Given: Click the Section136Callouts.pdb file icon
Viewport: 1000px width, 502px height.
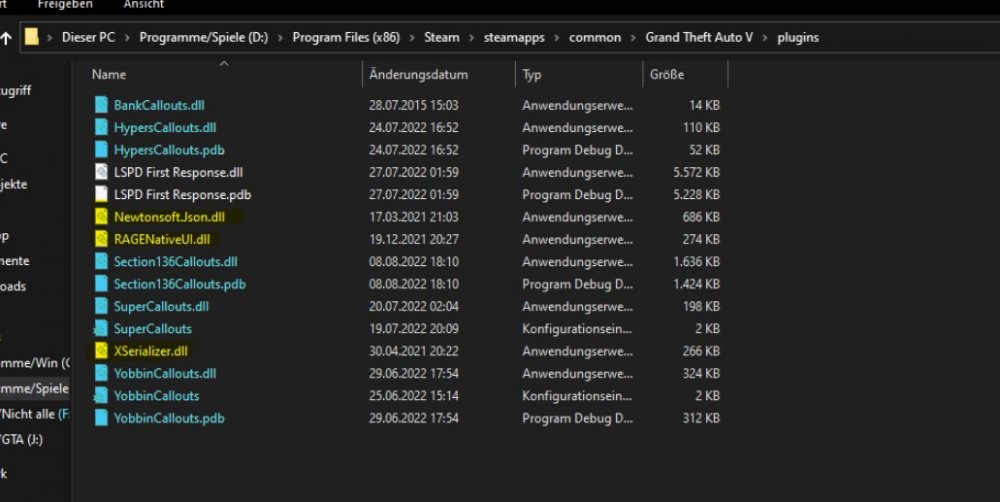Looking at the screenshot, I should pos(101,284).
